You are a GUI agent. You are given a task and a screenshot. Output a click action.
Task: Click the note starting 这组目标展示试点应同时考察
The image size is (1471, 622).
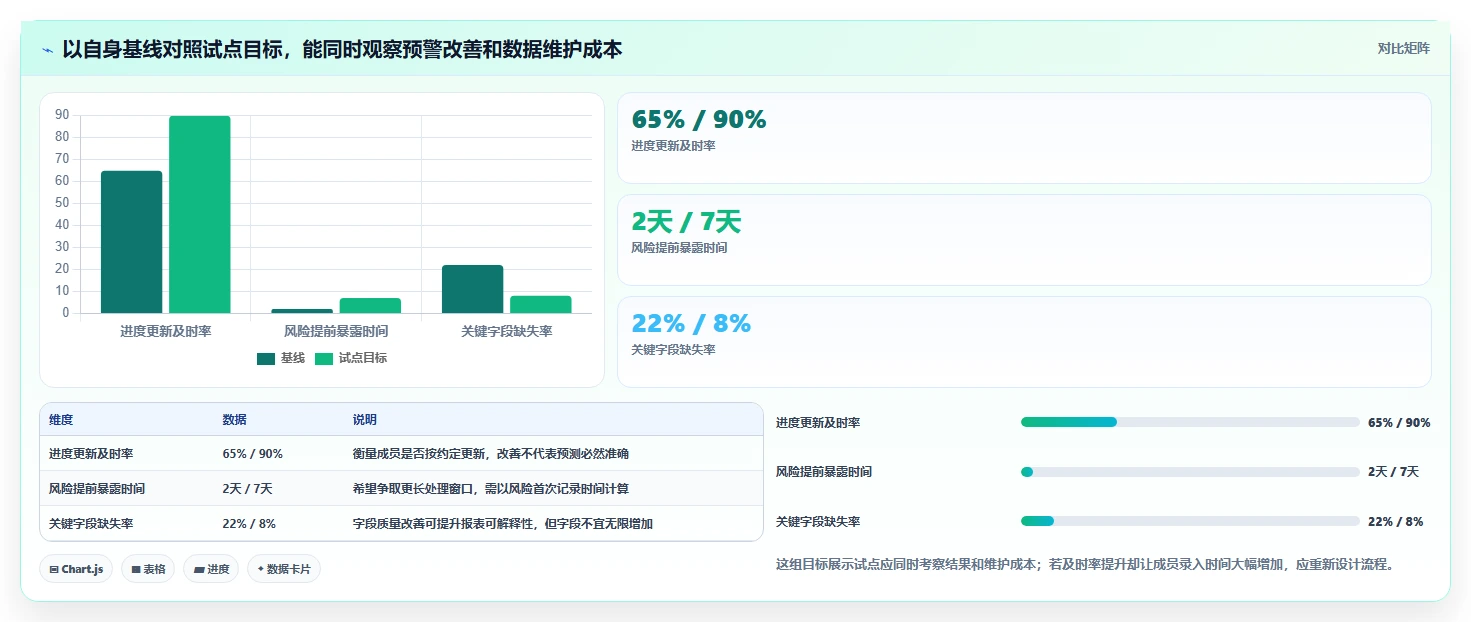pyautogui.click(x=1085, y=564)
